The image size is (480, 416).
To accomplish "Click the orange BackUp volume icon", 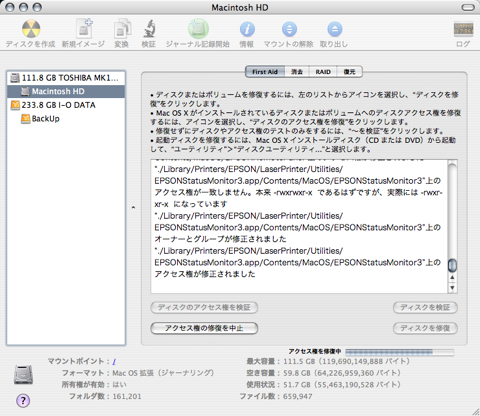I will point(25,118).
